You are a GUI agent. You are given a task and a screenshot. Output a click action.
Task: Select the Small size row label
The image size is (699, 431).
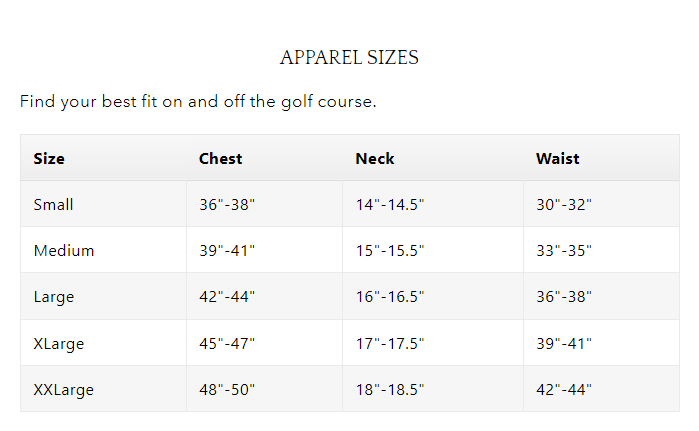pos(53,204)
